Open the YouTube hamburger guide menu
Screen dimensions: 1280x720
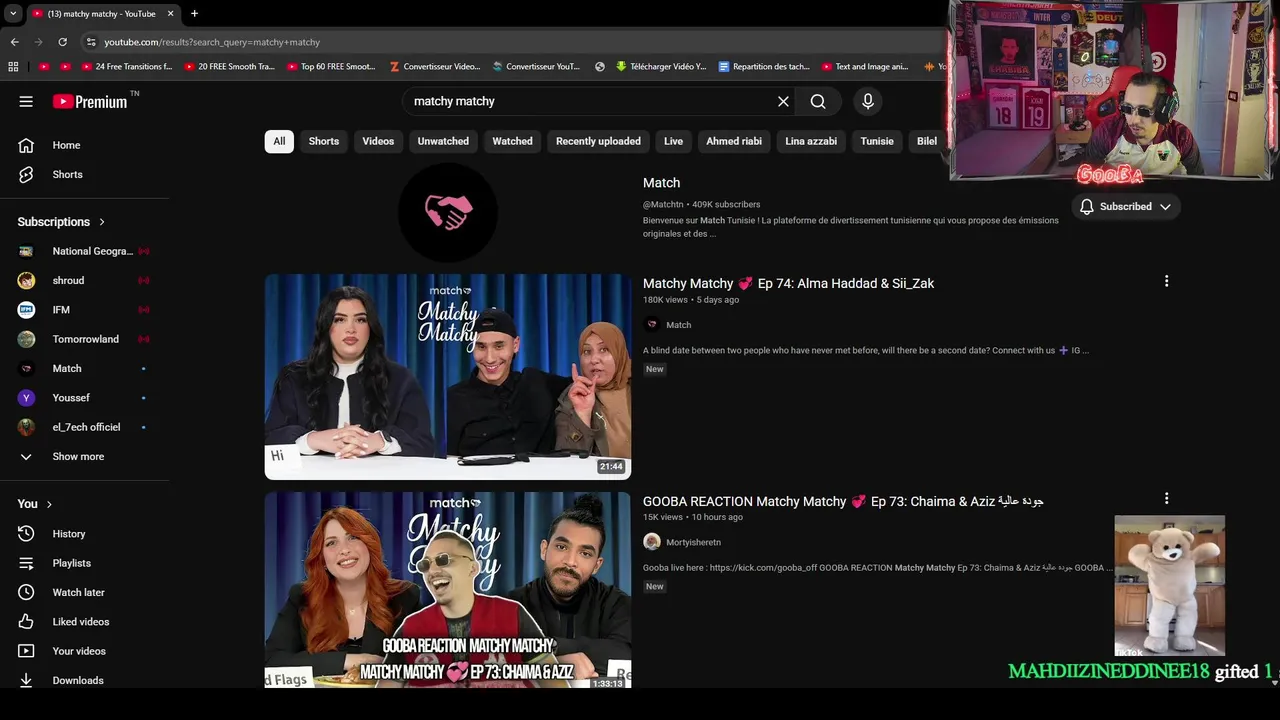pyautogui.click(x=26, y=101)
